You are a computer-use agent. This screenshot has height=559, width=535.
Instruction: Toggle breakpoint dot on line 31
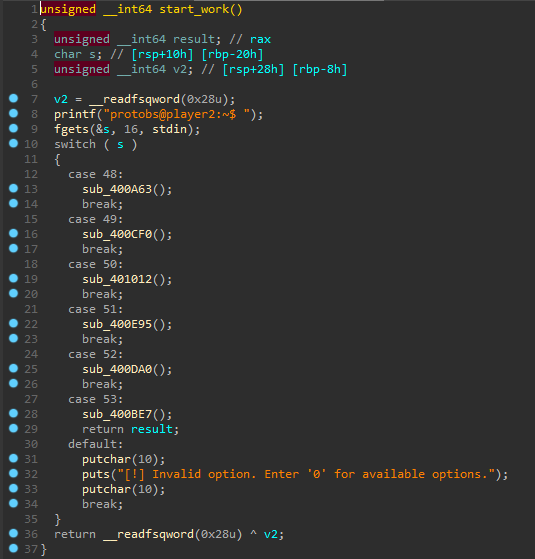coord(14,458)
